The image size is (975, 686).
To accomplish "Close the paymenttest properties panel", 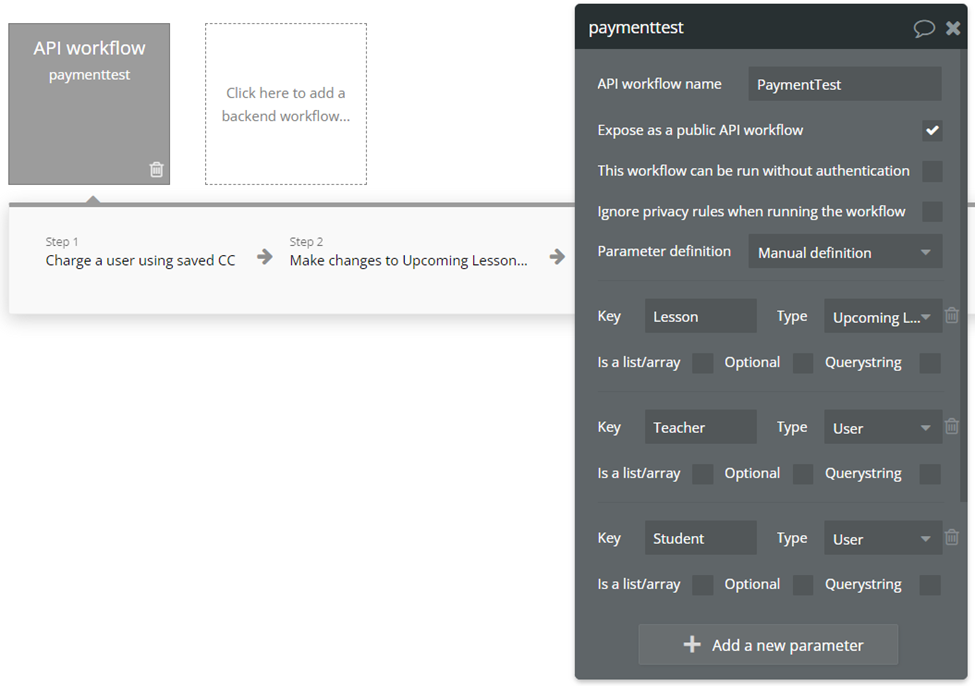I will [x=953, y=28].
